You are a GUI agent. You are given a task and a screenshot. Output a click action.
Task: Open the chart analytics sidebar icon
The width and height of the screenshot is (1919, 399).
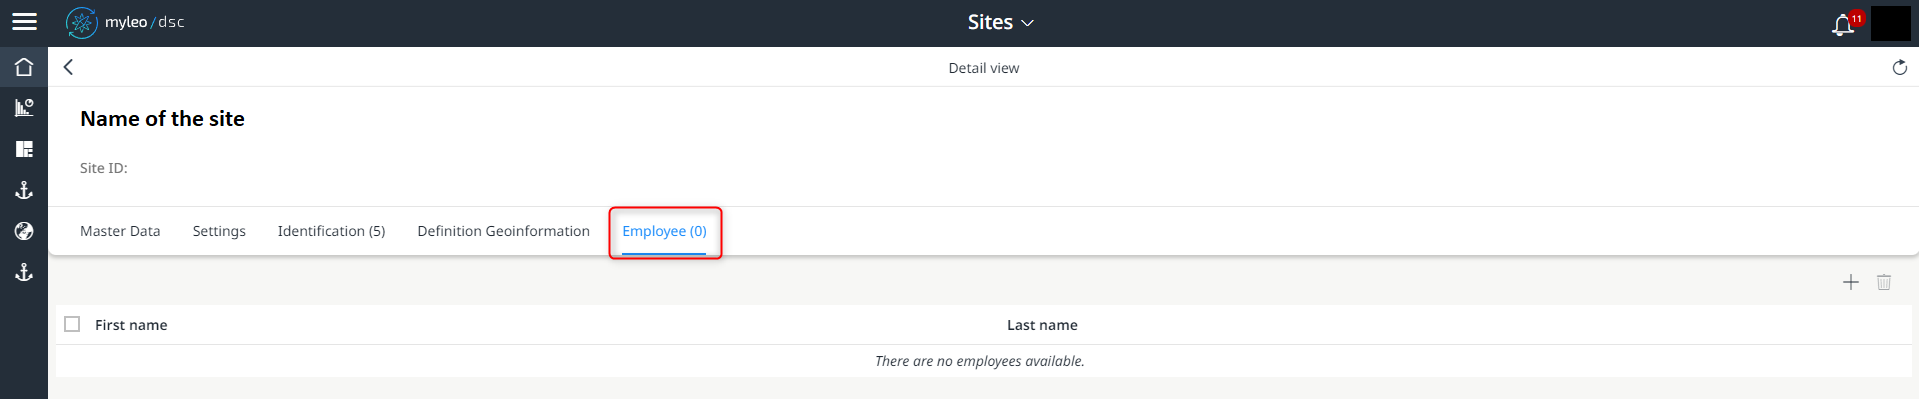click(x=24, y=108)
